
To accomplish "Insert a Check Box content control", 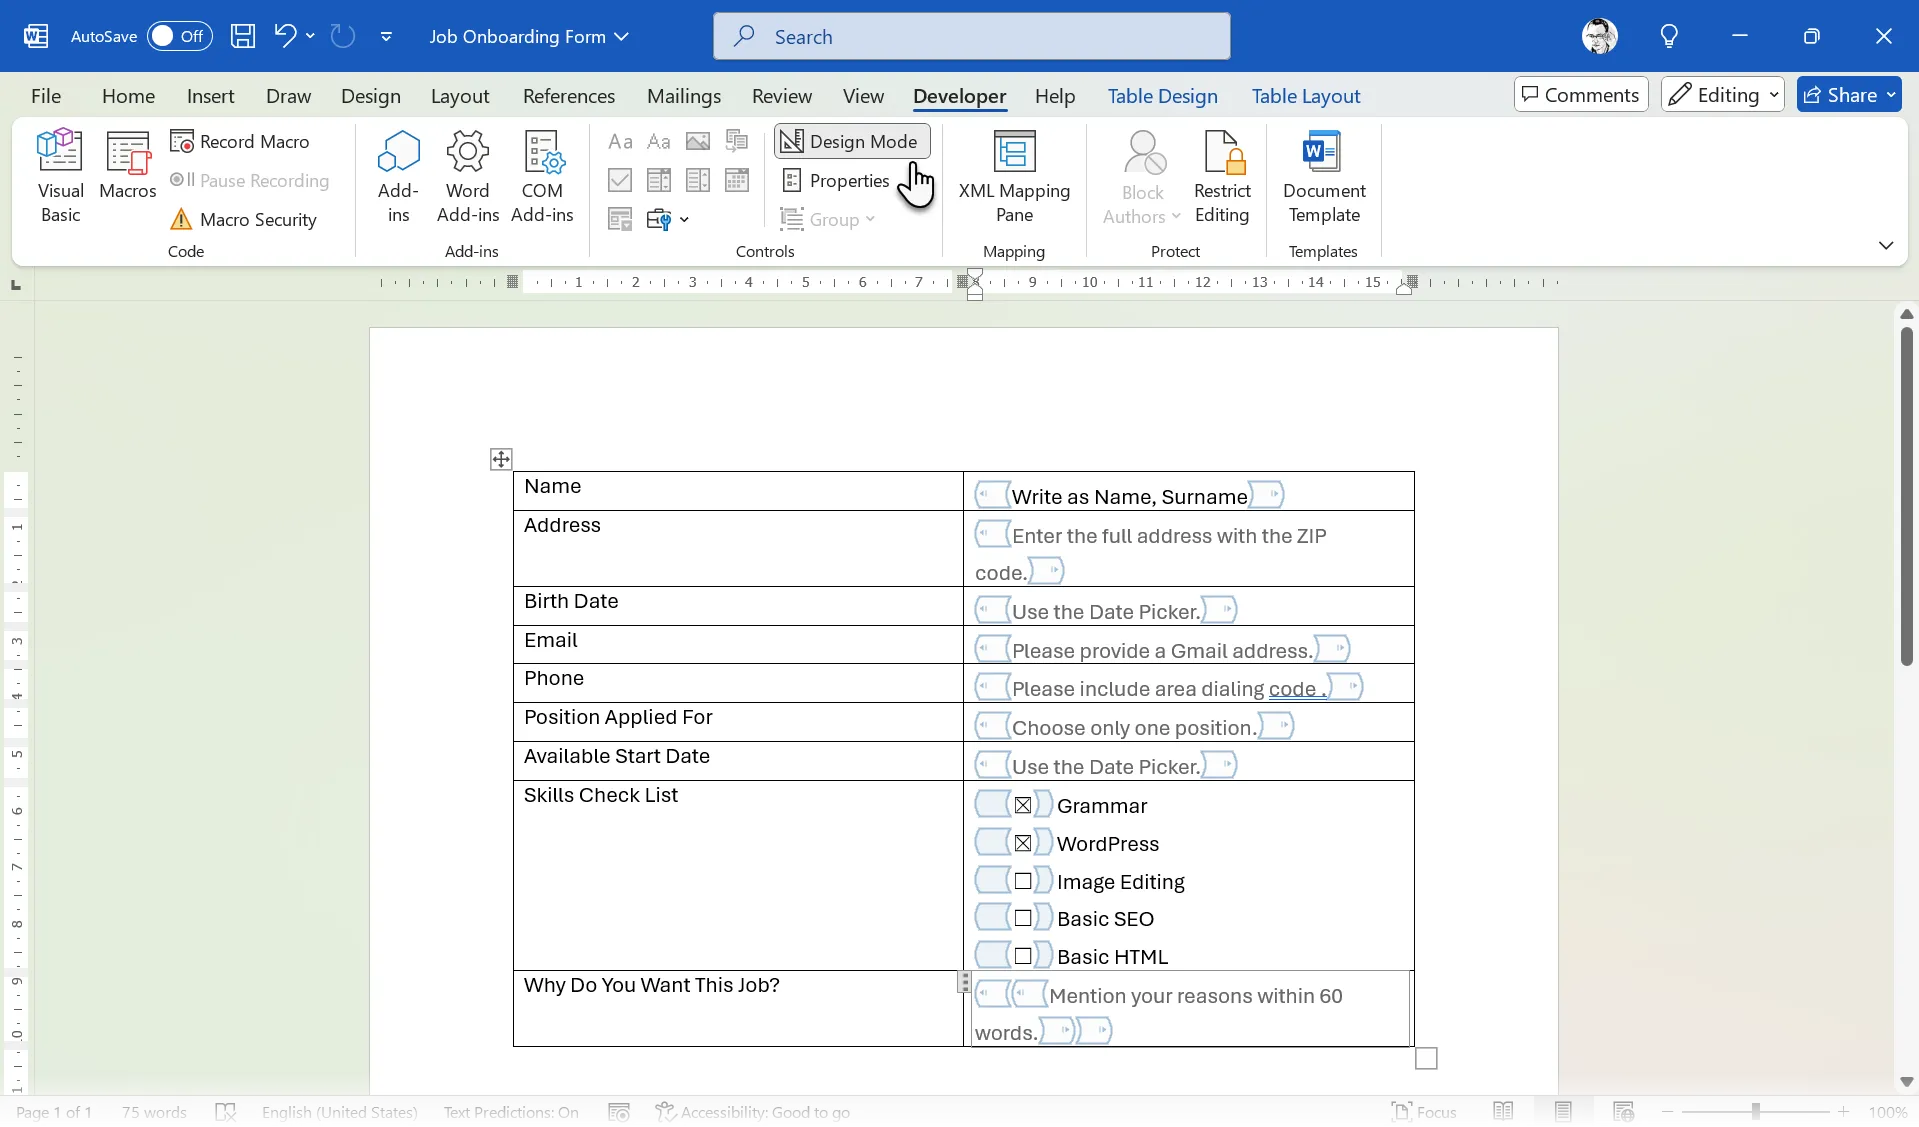I will [x=619, y=180].
